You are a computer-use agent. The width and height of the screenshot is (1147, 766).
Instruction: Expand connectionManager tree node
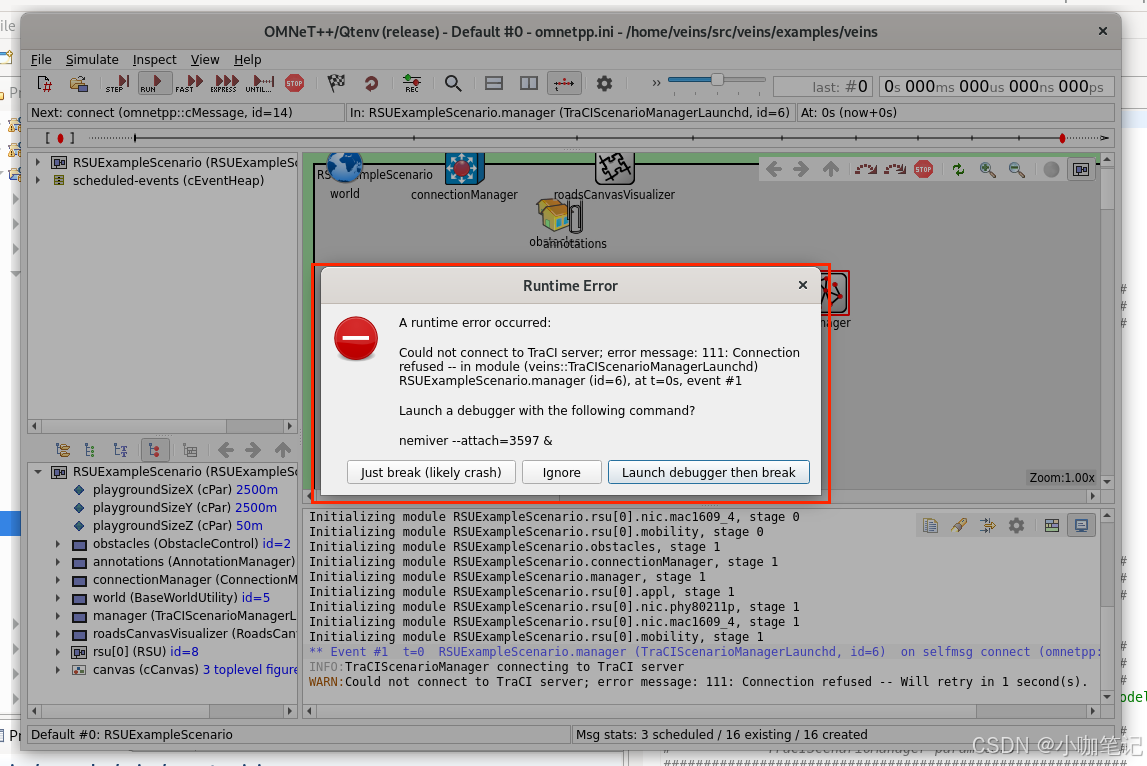pos(59,579)
